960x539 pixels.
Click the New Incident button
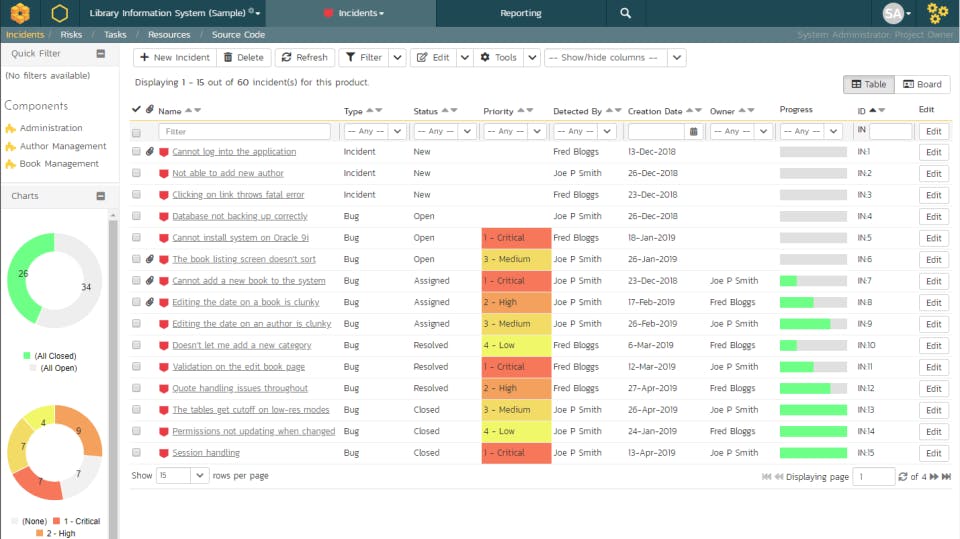[174, 58]
